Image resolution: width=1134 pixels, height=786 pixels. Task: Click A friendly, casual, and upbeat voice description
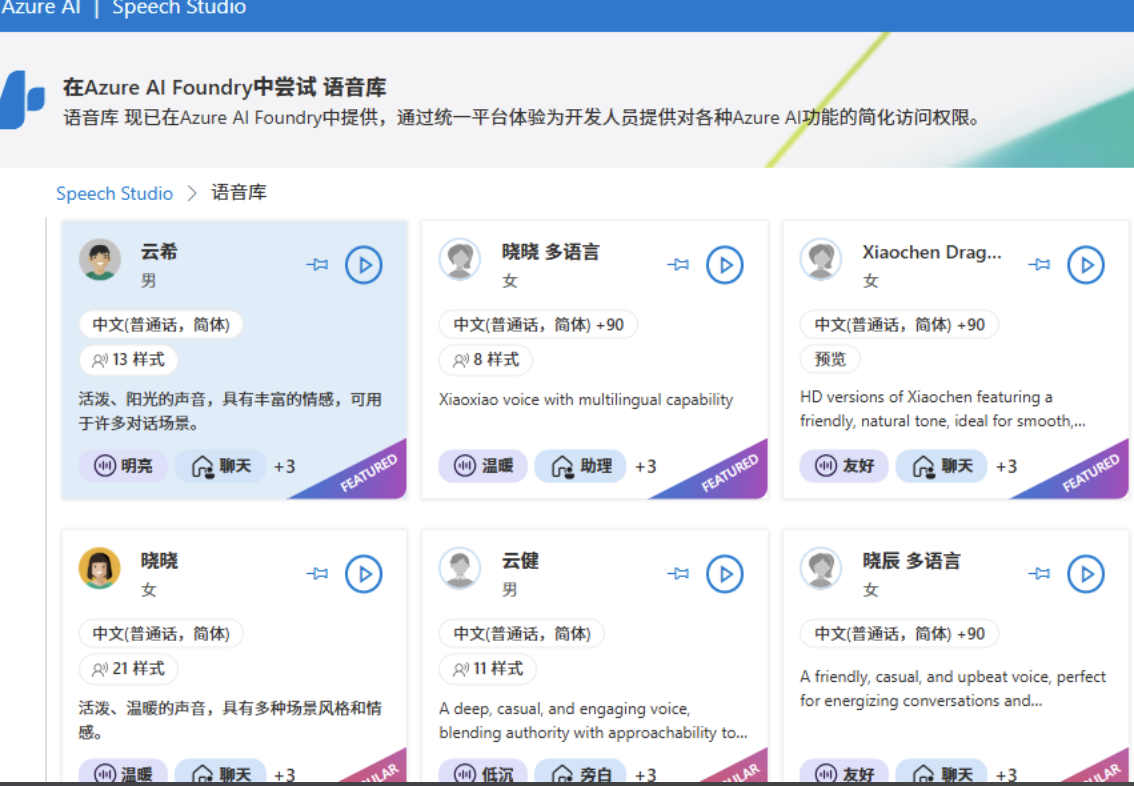click(x=952, y=688)
